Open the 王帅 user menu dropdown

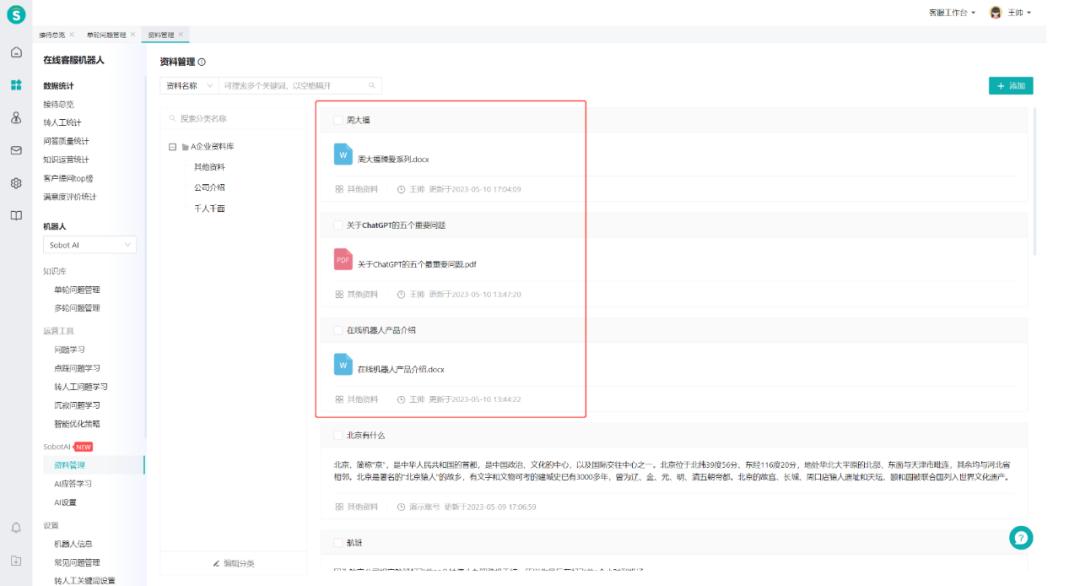tap(1019, 12)
